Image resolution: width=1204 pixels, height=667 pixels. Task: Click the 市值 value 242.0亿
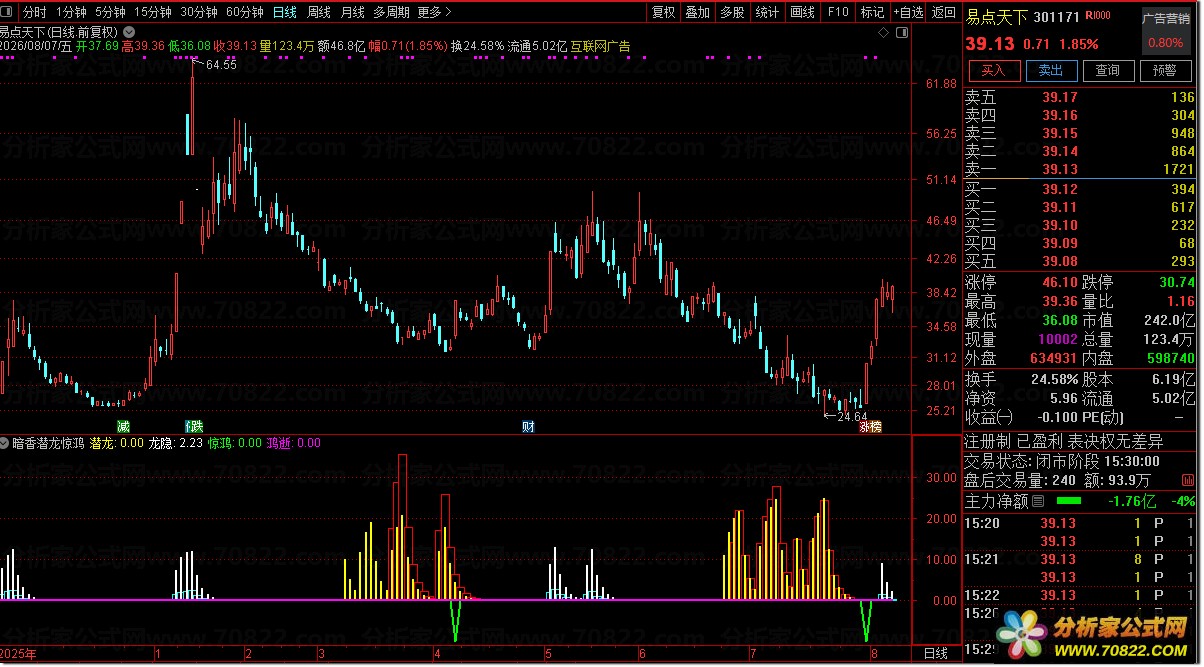[1171, 320]
